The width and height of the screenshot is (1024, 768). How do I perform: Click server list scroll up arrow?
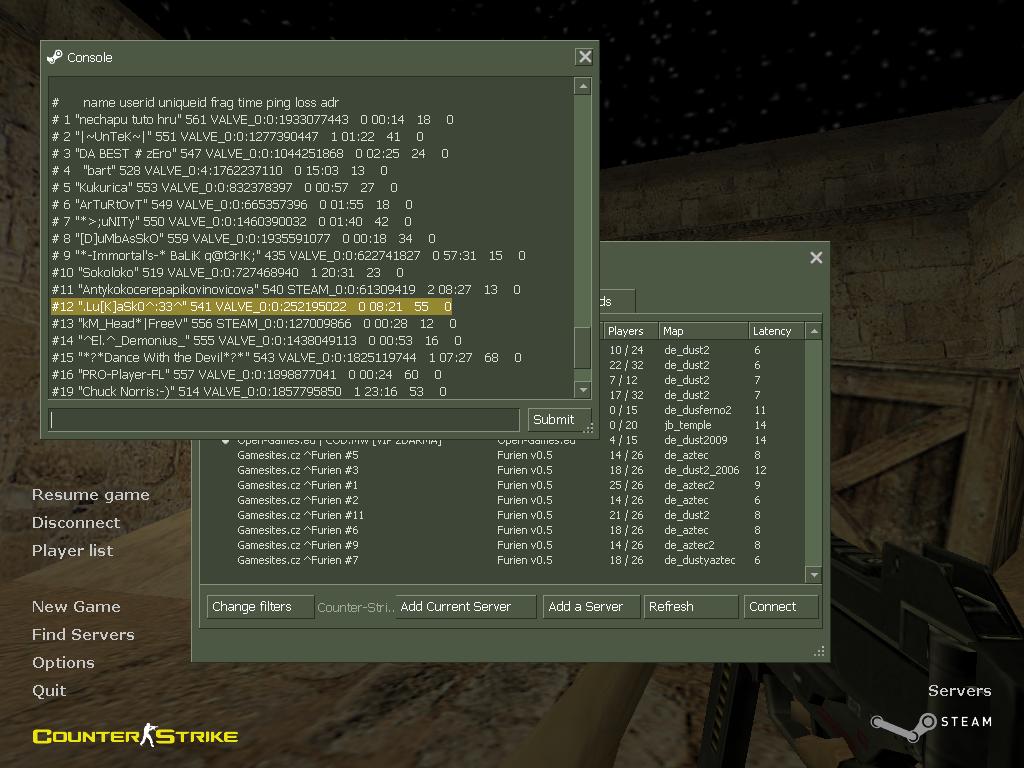point(814,331)
